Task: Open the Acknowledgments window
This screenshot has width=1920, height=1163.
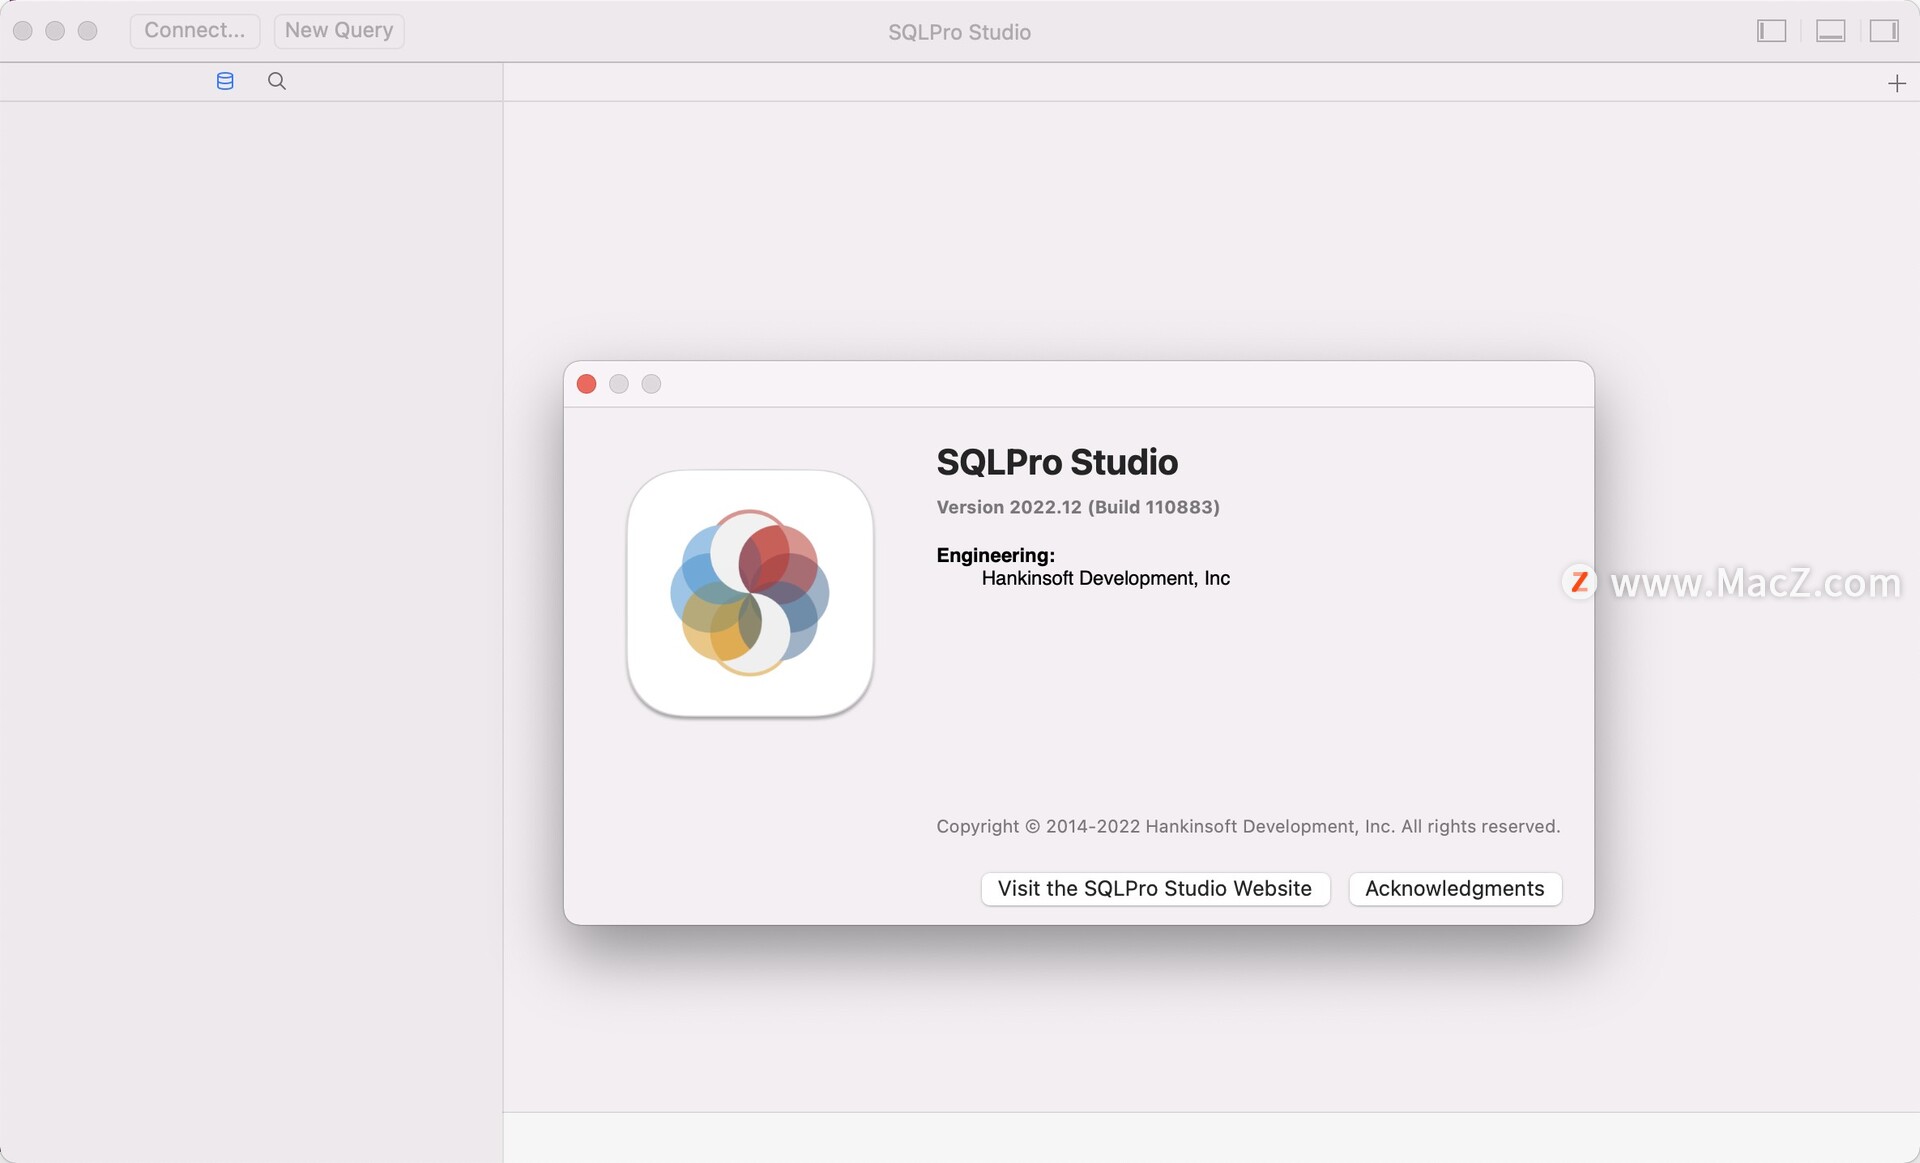Action: click(1454, 888)
